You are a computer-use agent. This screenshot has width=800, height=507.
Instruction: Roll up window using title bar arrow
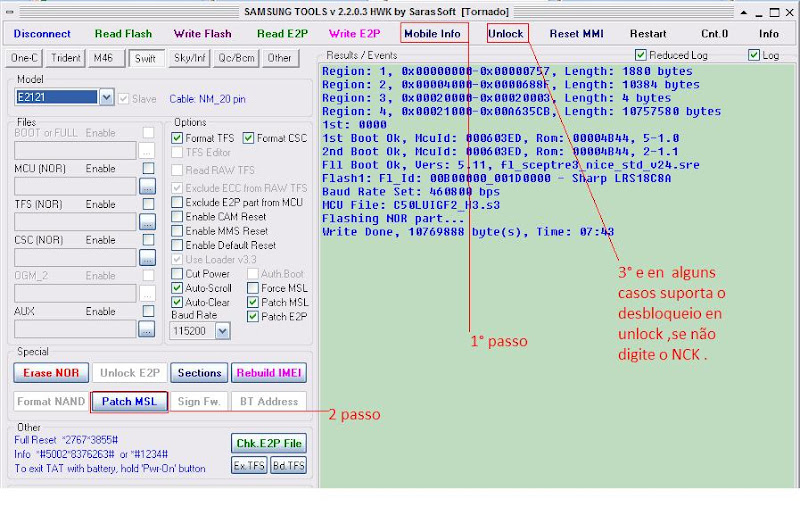coord(744,12)
